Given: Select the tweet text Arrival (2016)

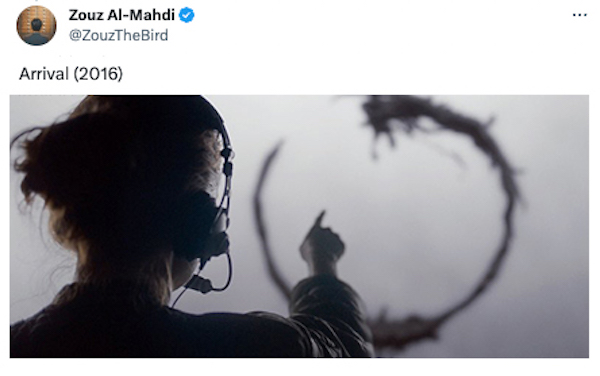Looking at the screenshot, I should pos(71,74).
